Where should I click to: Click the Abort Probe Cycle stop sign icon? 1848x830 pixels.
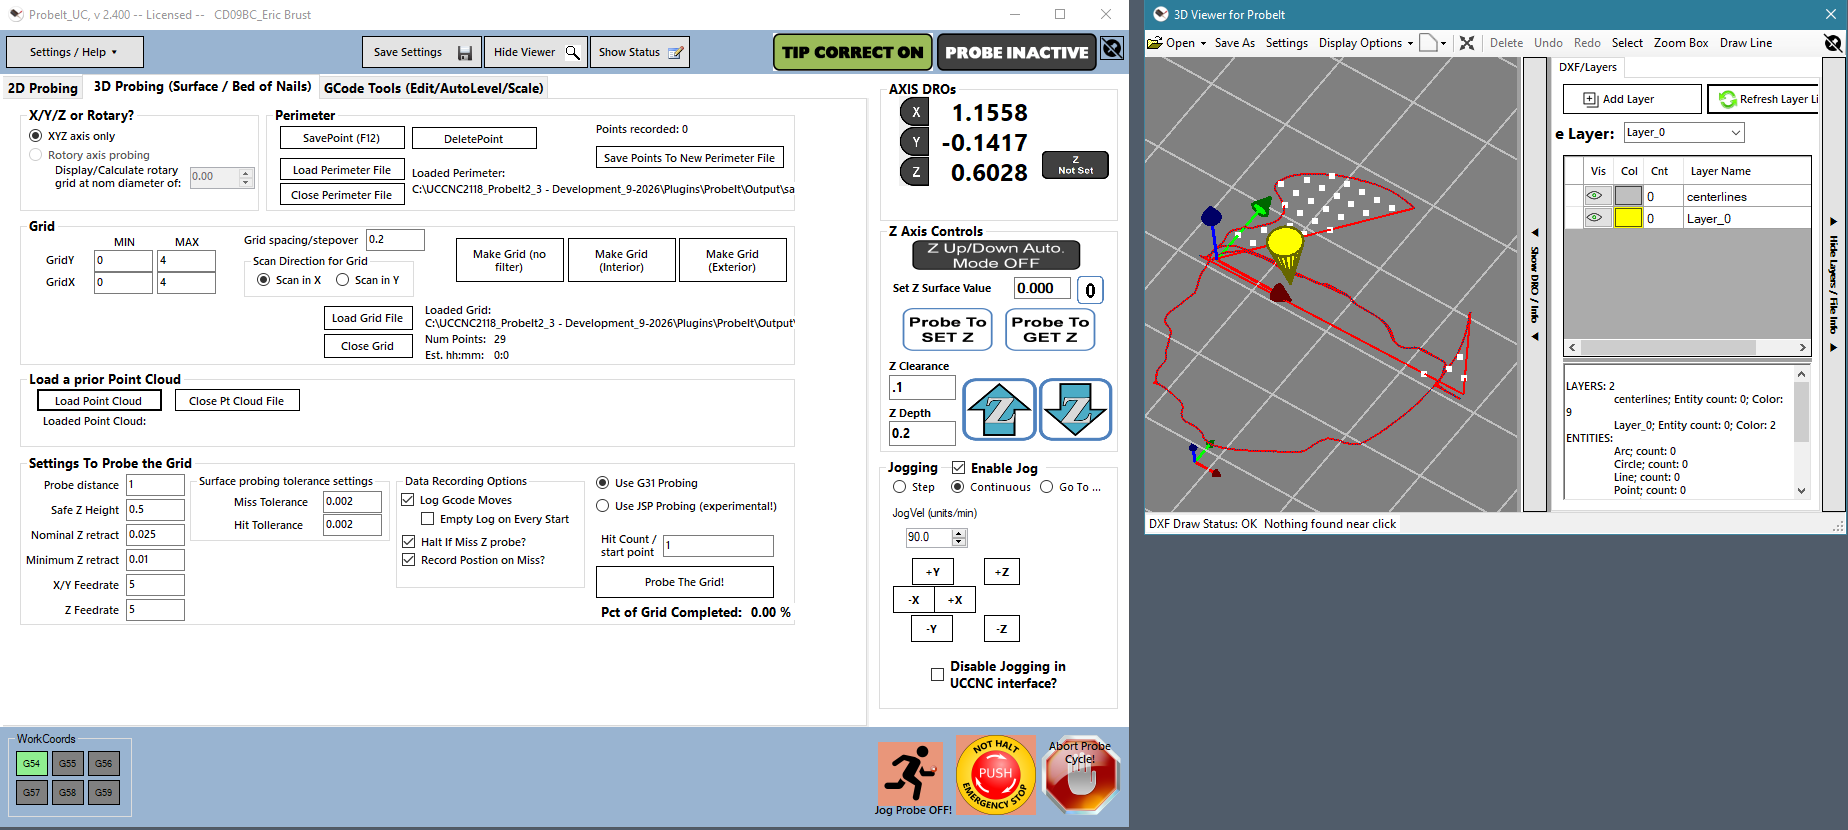(x=1080, y=777)
